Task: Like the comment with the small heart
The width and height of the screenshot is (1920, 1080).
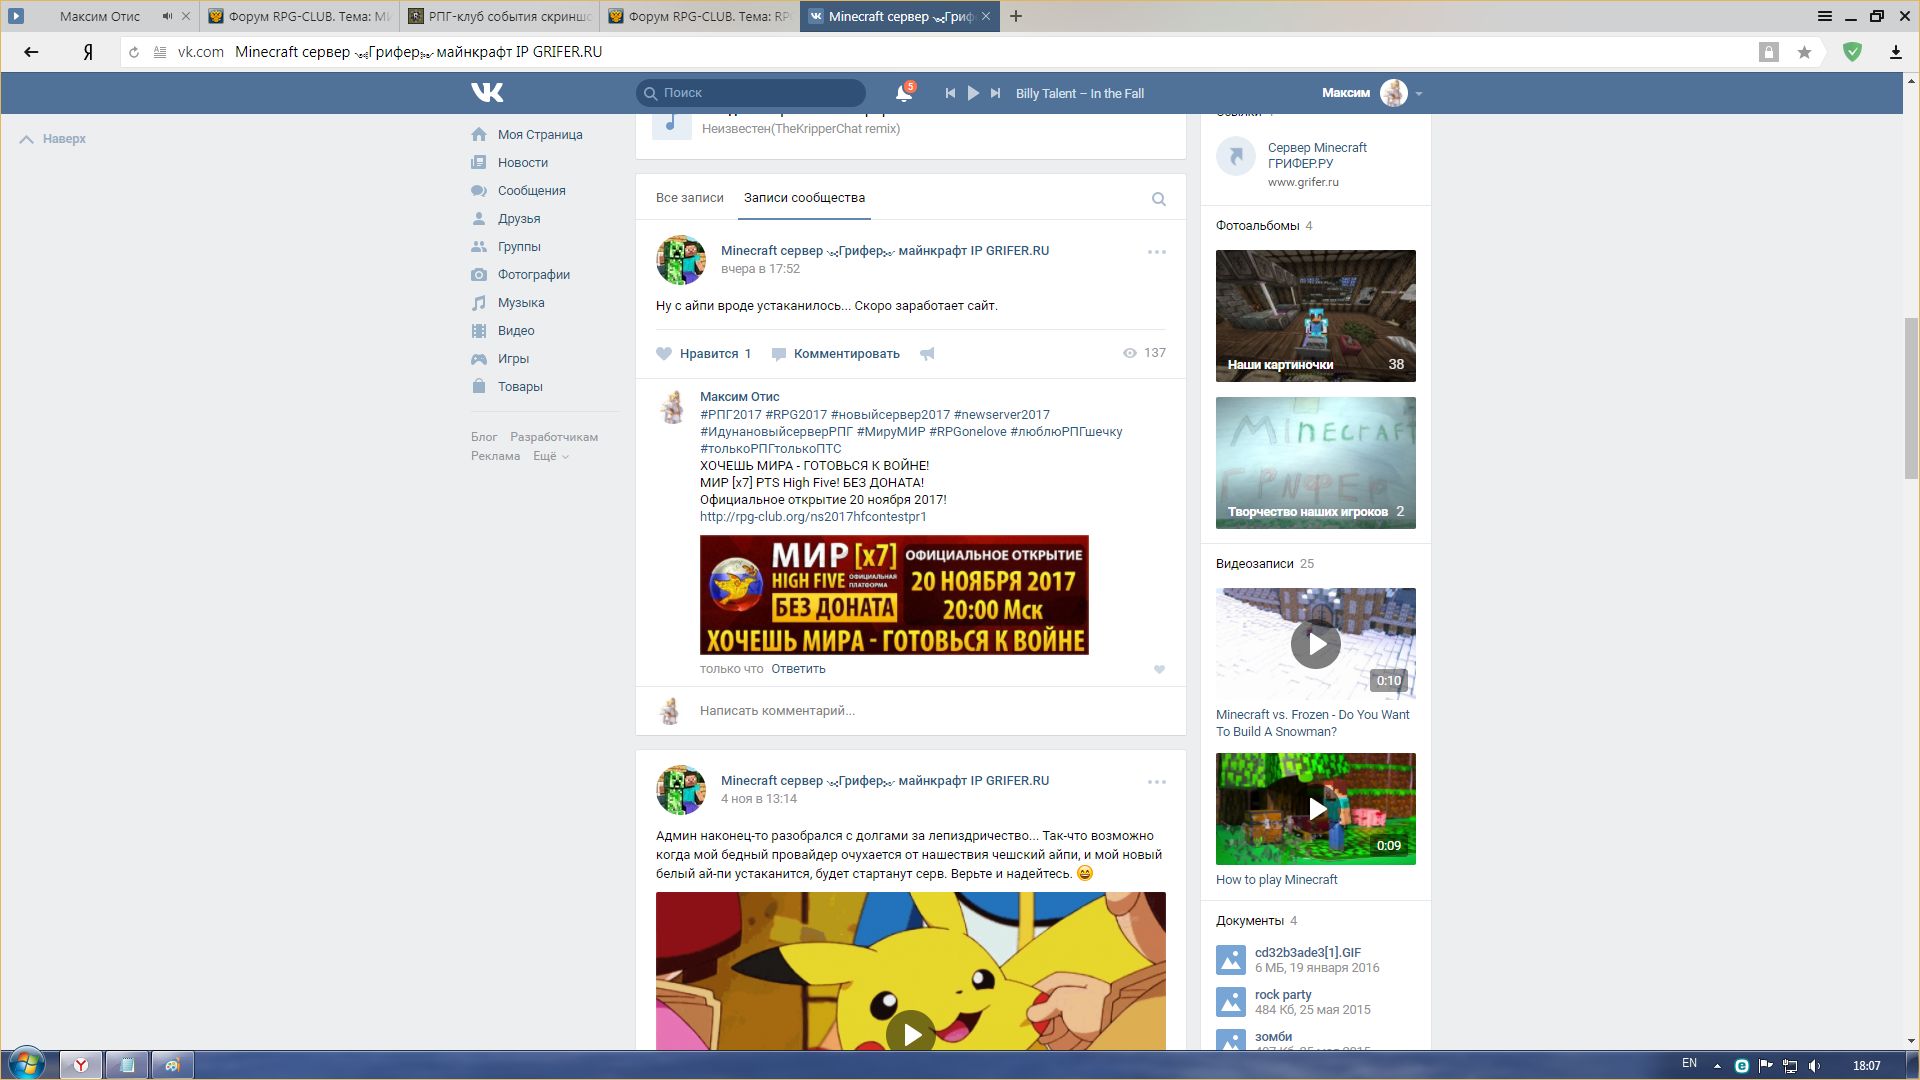Action: [x=1159, y=669]
